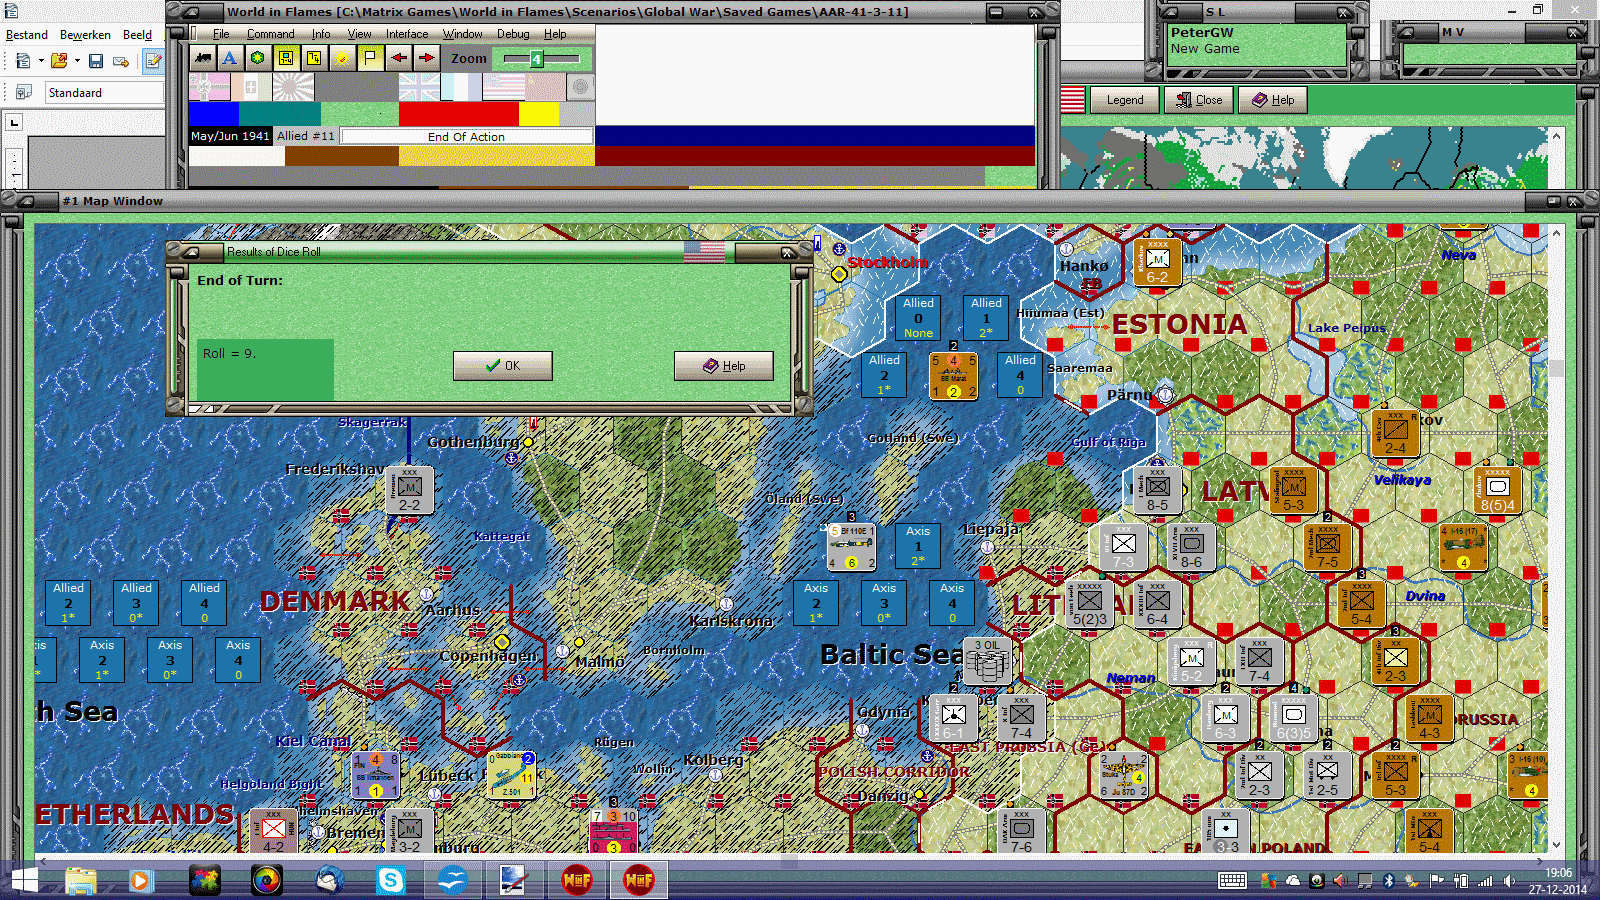Select the 3 OIL counter in the Baltic
The image size is (1600, 900).
988,660
